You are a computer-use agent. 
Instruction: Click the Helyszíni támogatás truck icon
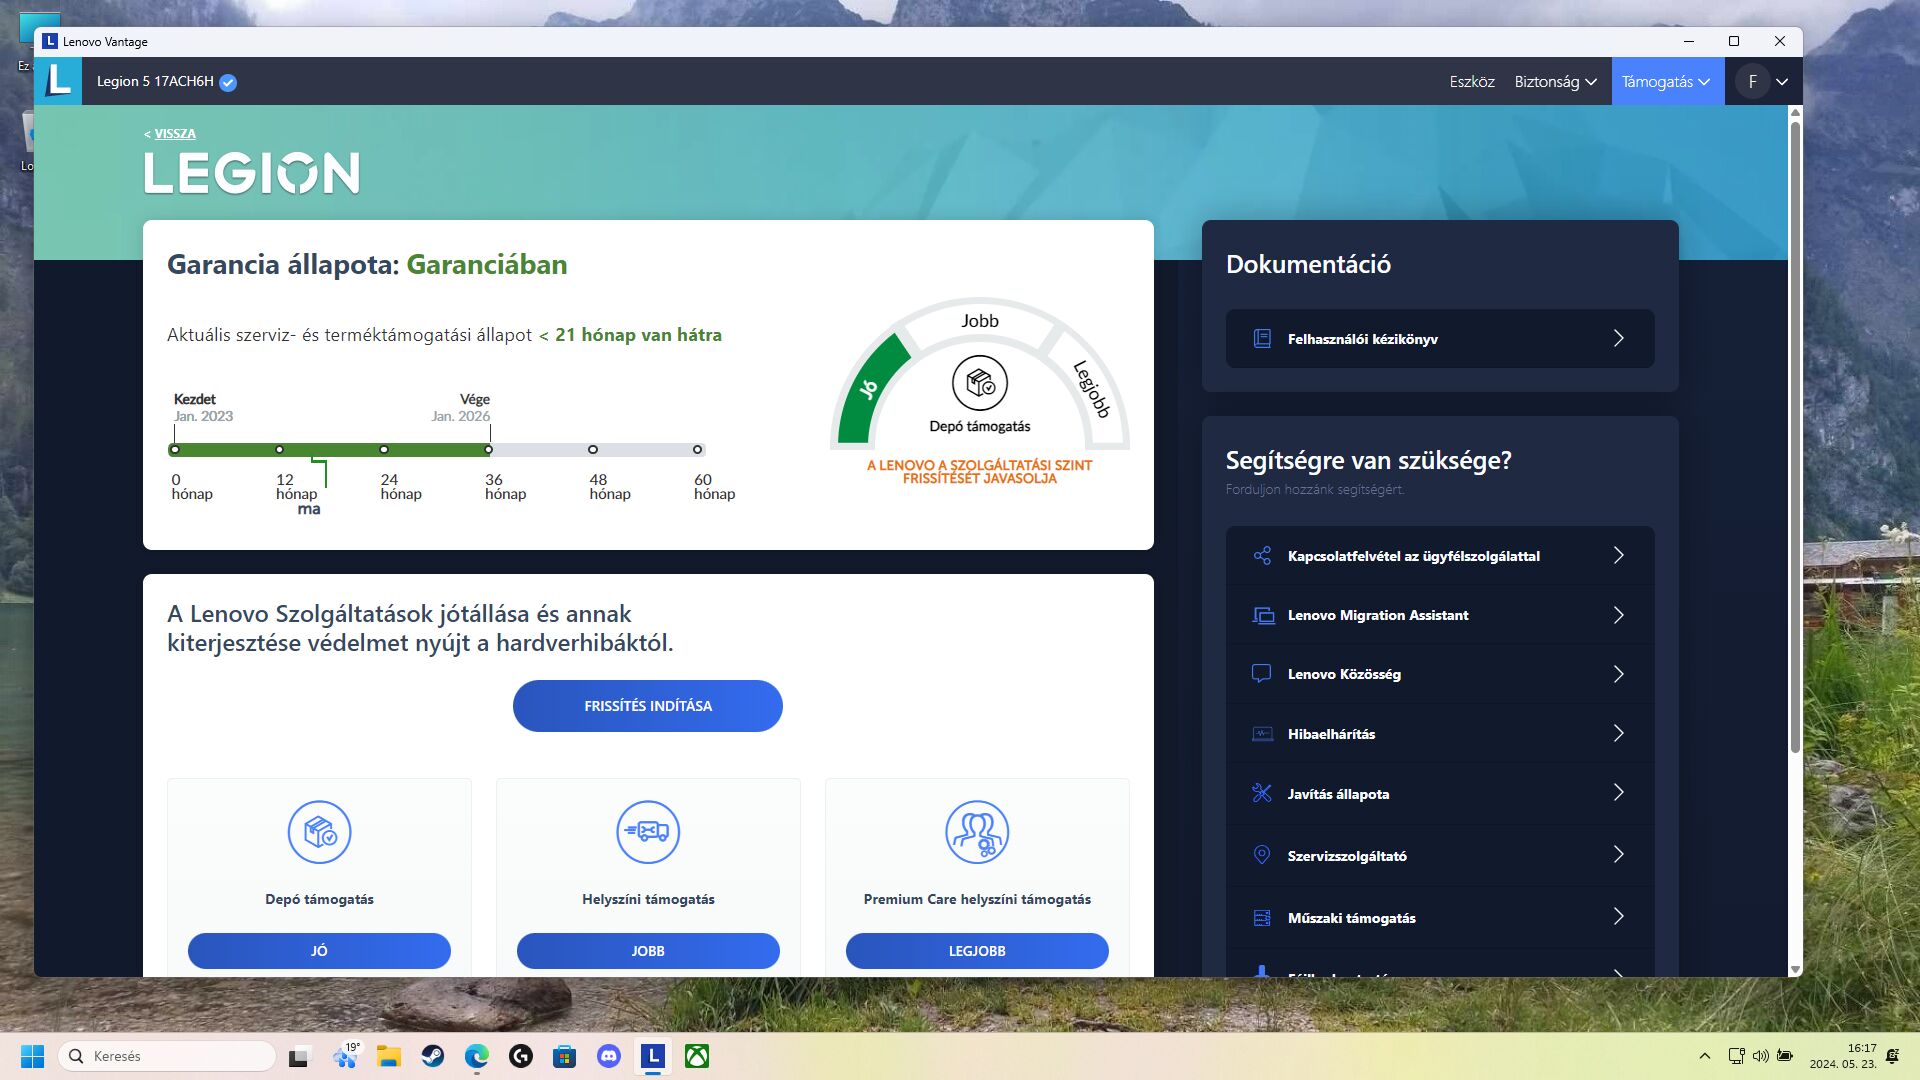(648, 832)
